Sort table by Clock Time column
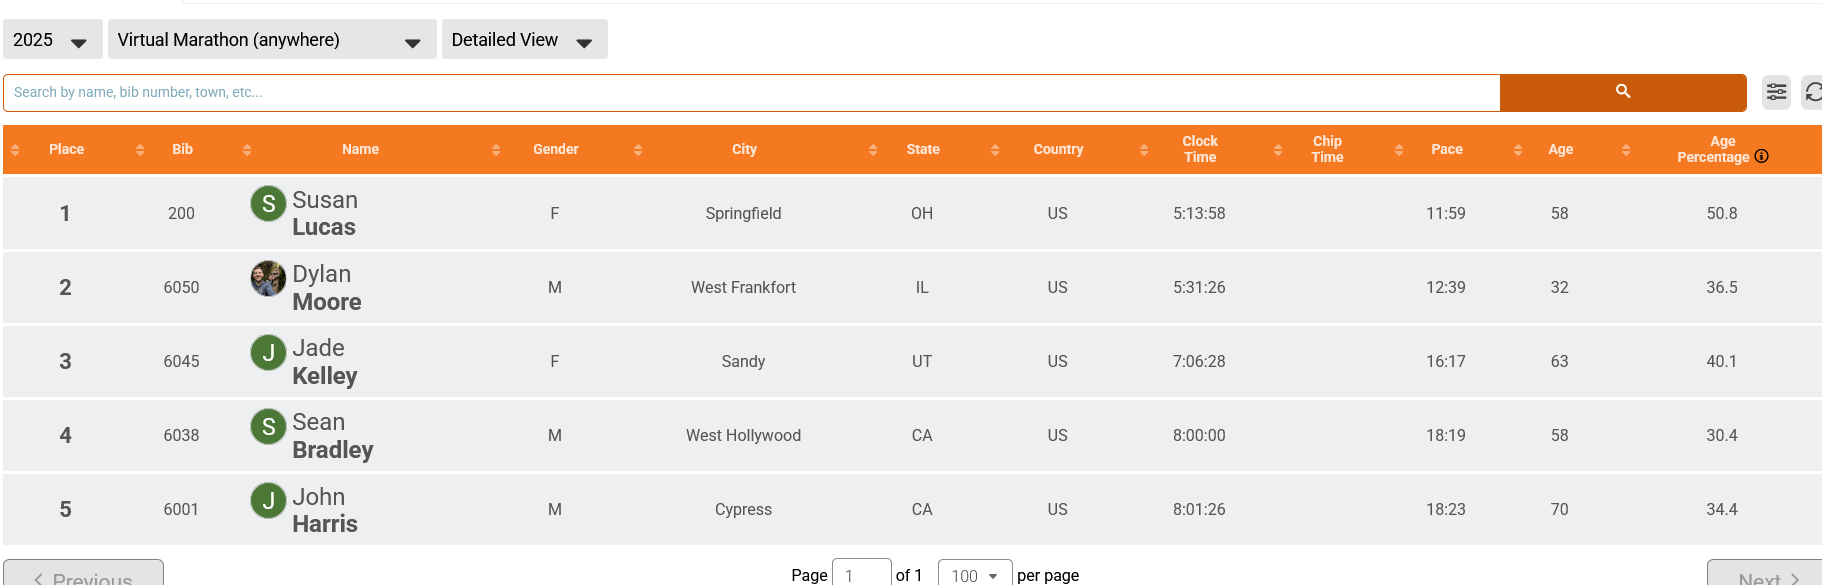This screenshot has height=585, width=1822. (x=1199, y=149)
